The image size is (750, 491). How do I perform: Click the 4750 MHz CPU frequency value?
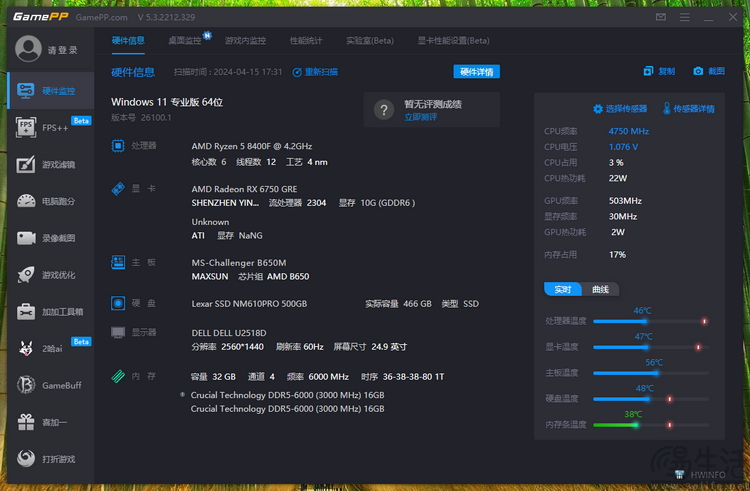pyautogui.click(x=629, y=131)
